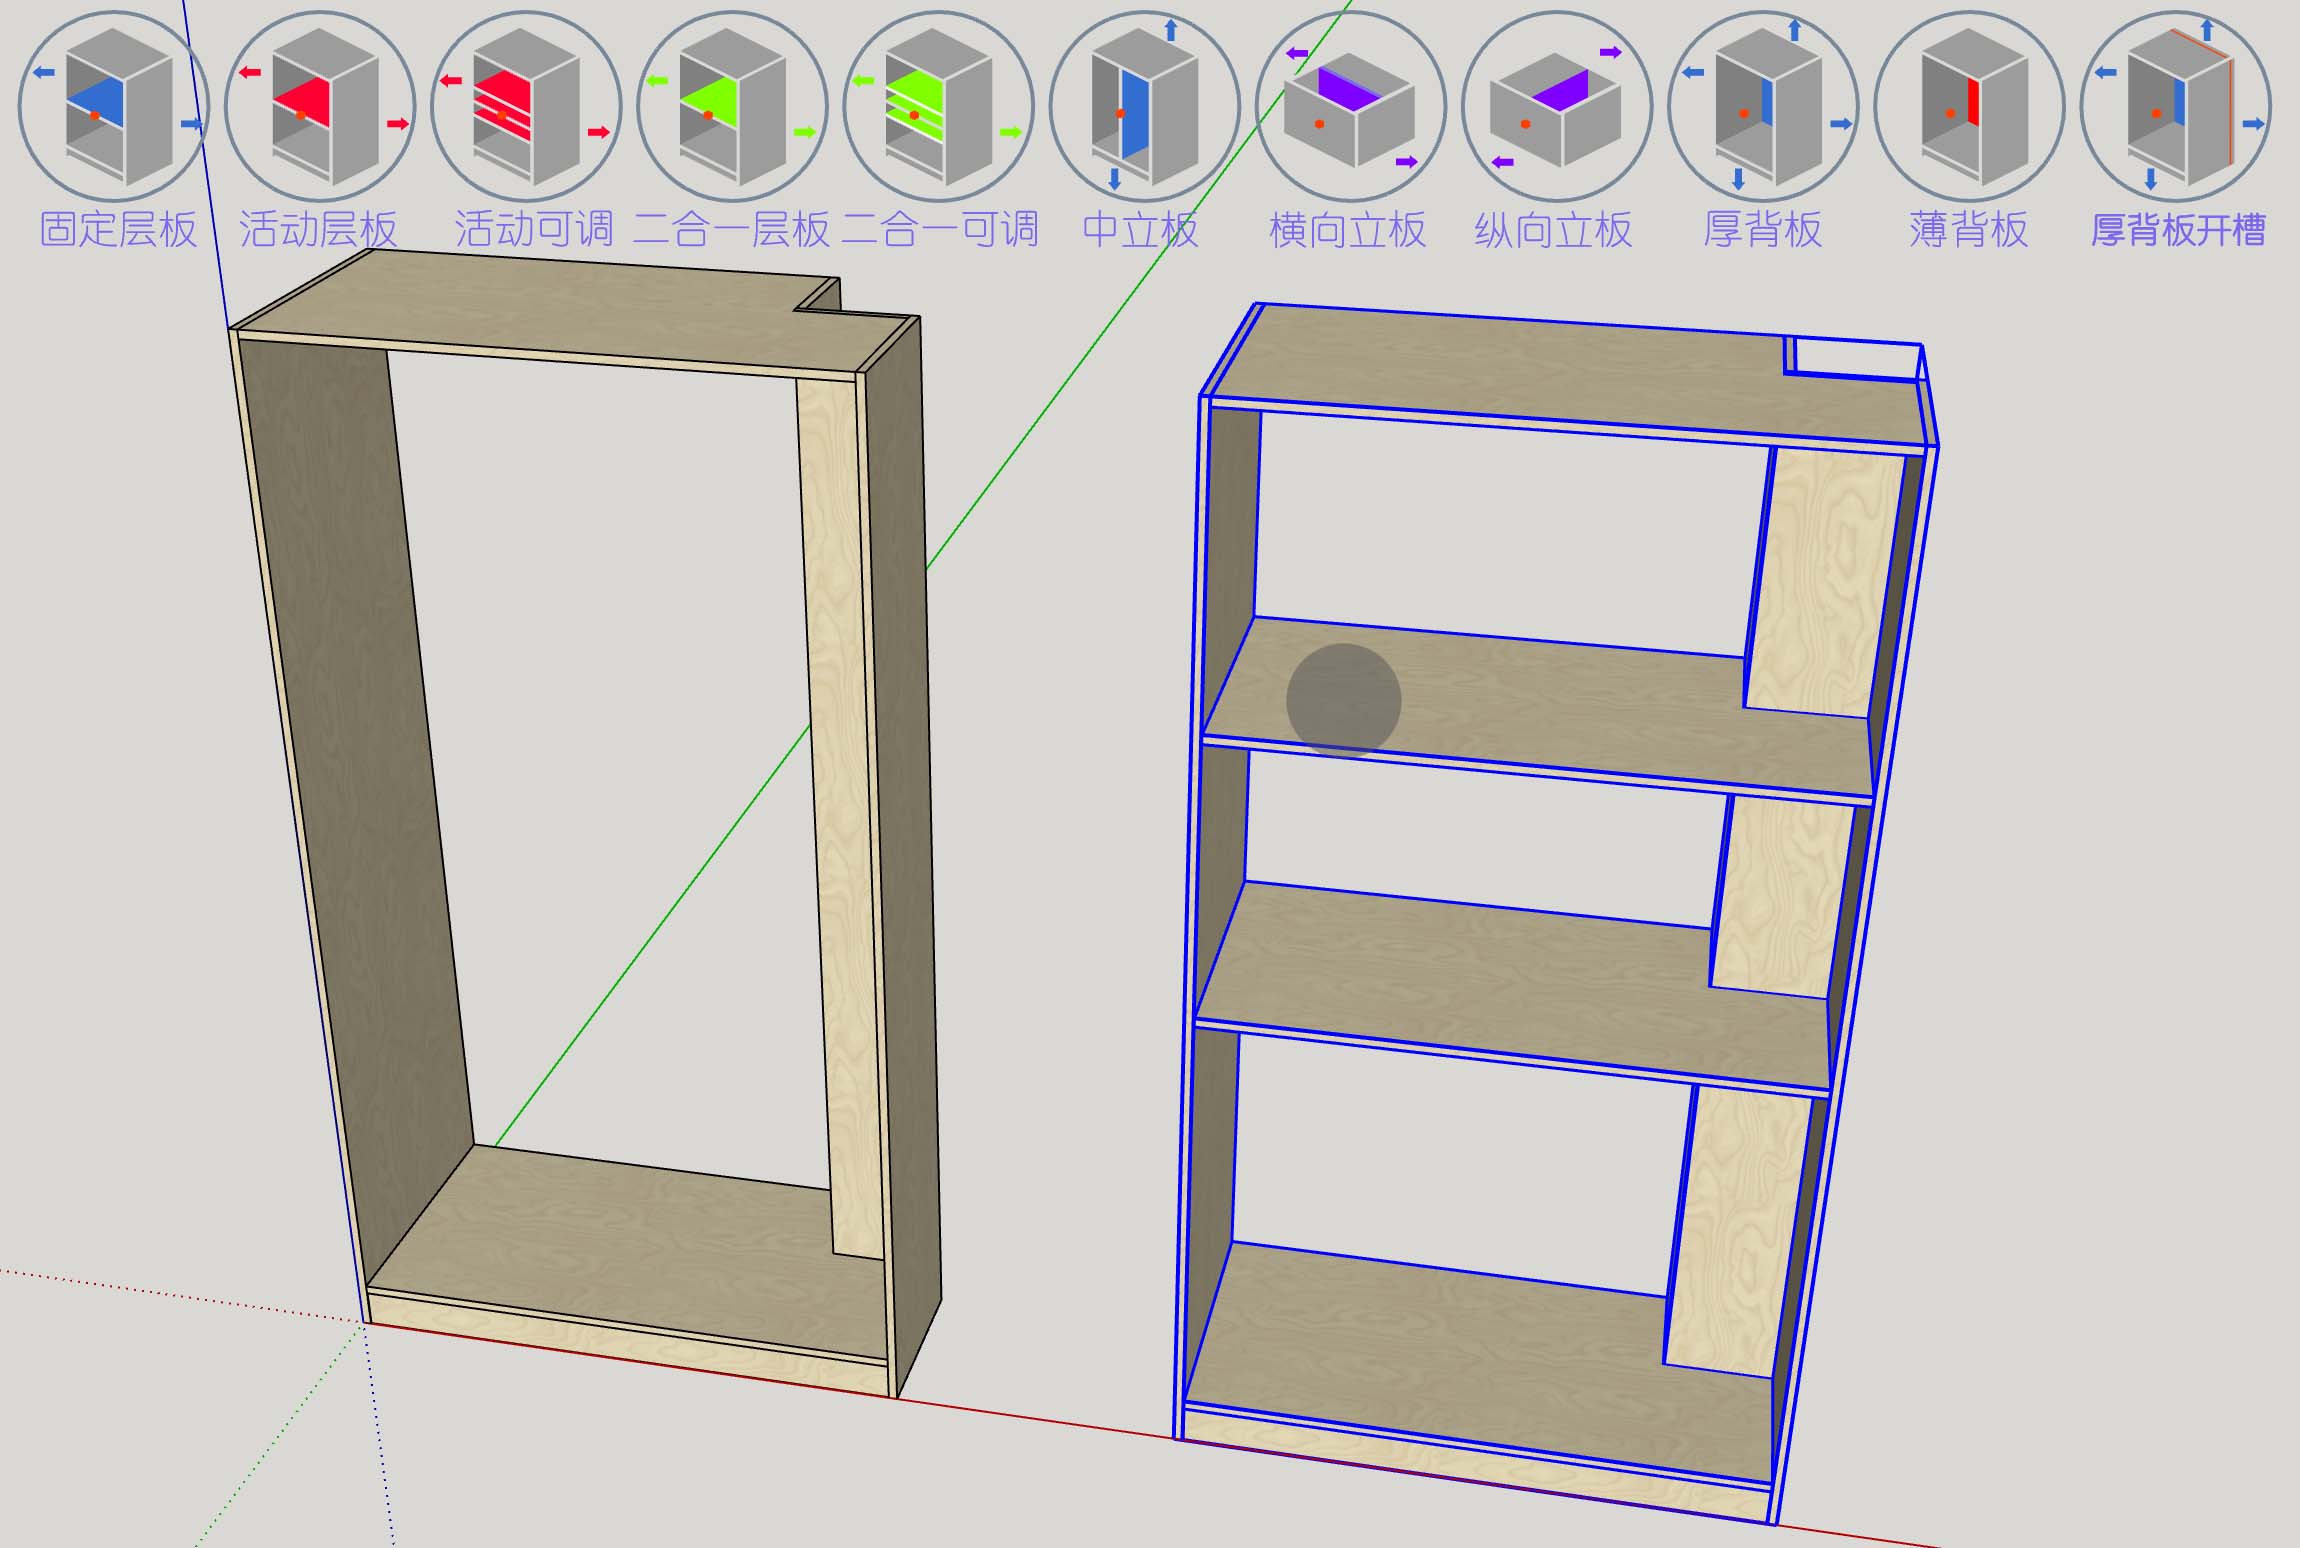2300x1548 pixels.
Task: Select the 厚背板开槽 grooved back icon
Action: point(2175,105)
